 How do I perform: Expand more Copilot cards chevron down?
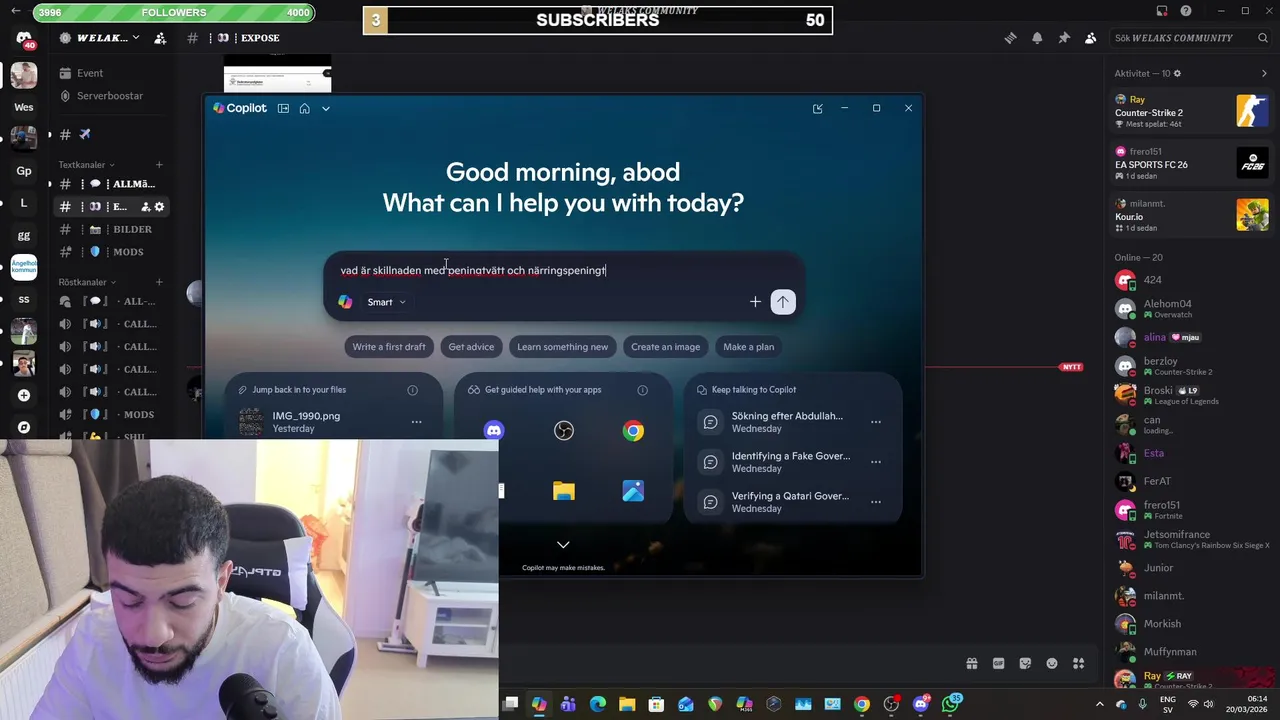click(x=563, y=545)
